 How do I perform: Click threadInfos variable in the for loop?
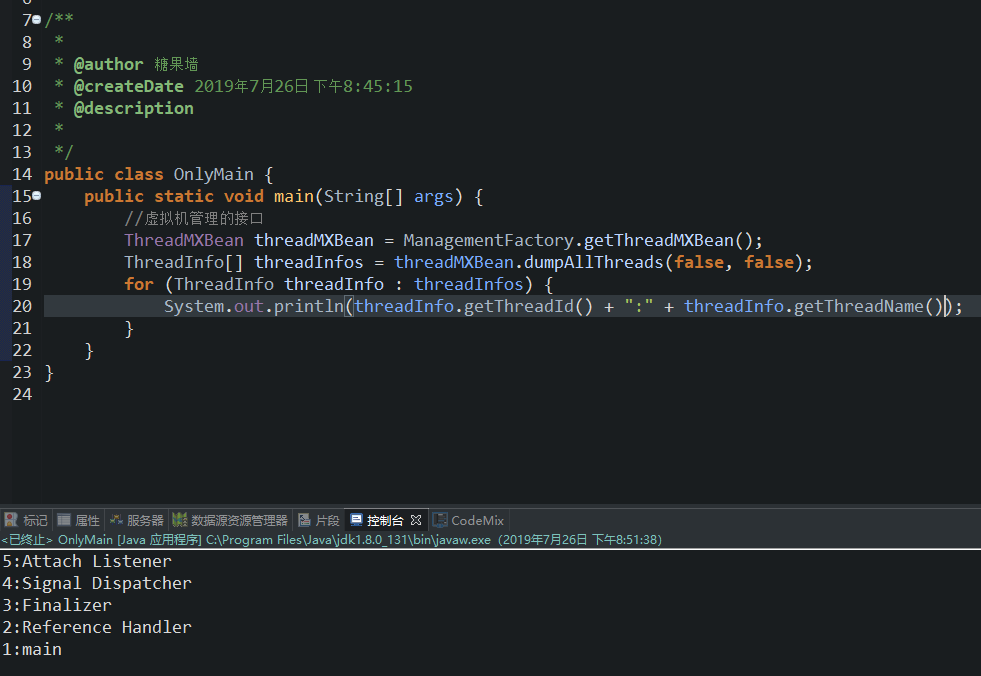point(469,284)
